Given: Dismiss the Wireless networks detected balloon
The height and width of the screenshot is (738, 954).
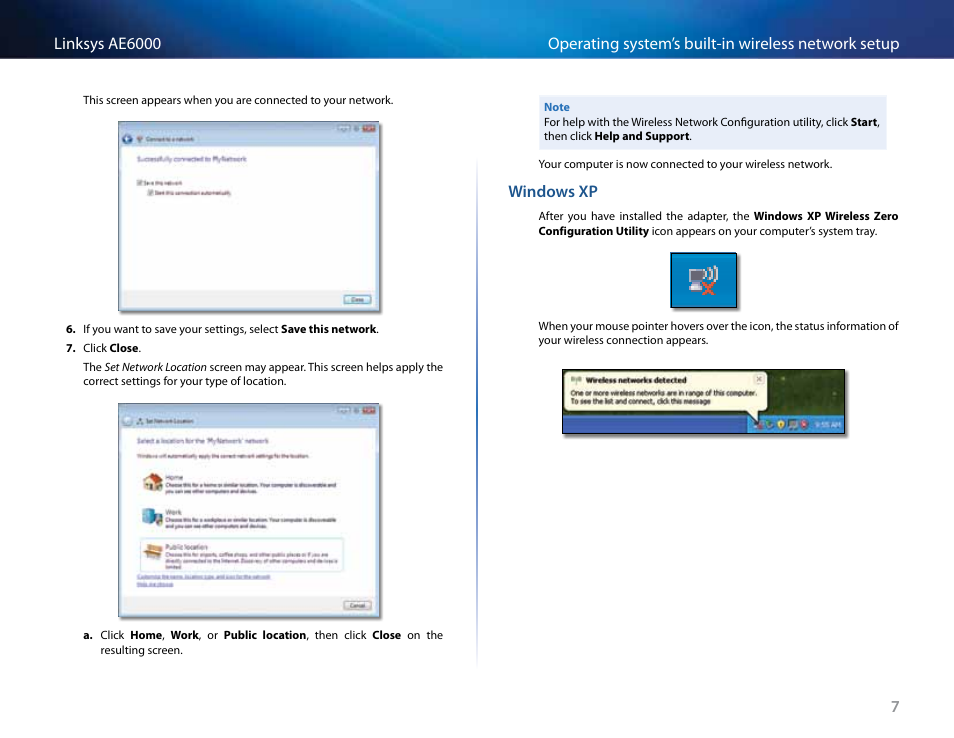Looking at the screenshot, I should pos(759,379).
